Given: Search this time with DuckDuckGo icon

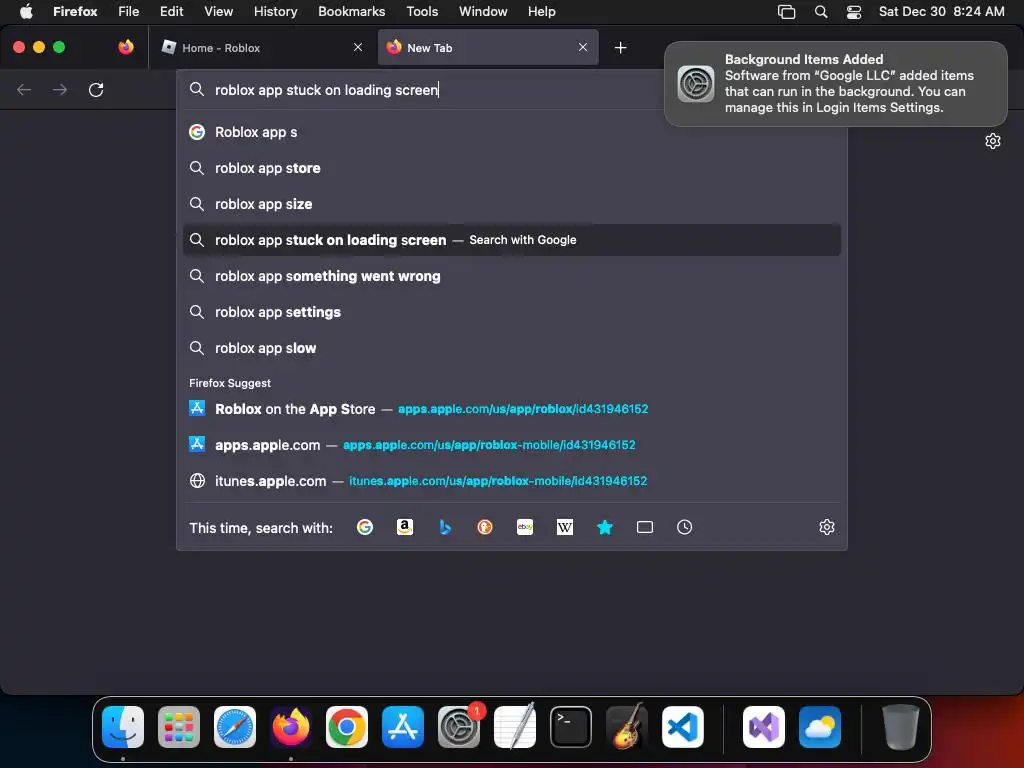Looking at the screenshot, I should (x=485, y=527).
